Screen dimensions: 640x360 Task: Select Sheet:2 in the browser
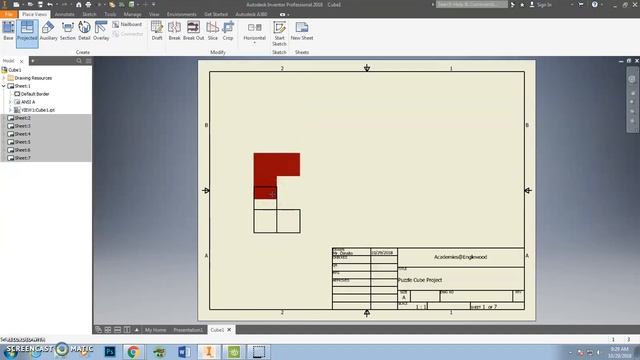(22, 118)
